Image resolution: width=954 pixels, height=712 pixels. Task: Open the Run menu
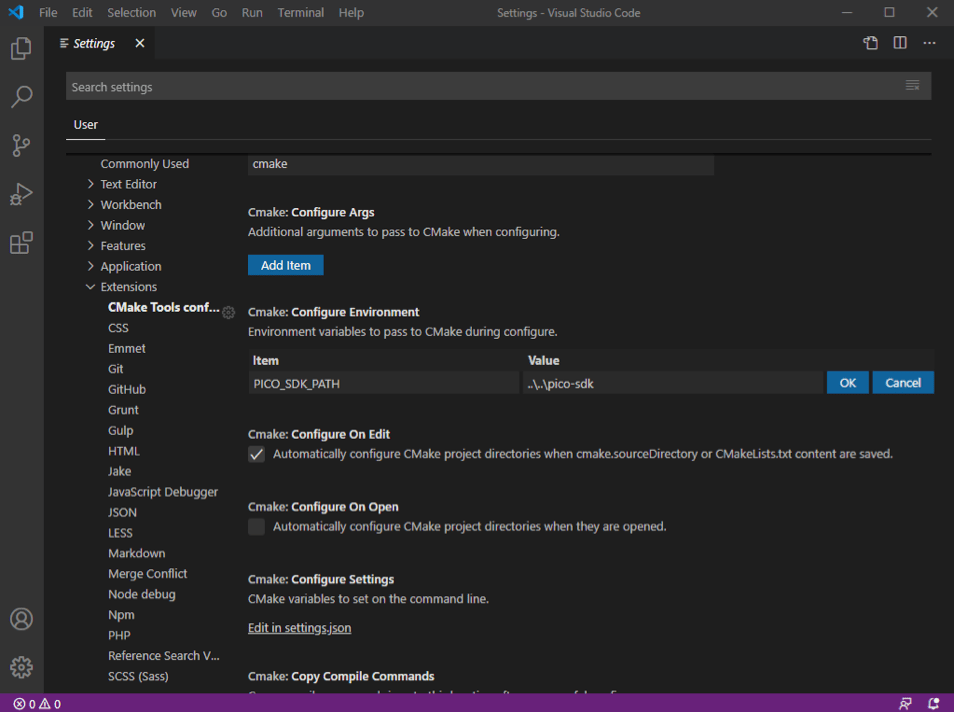click(x=252, y=12)
